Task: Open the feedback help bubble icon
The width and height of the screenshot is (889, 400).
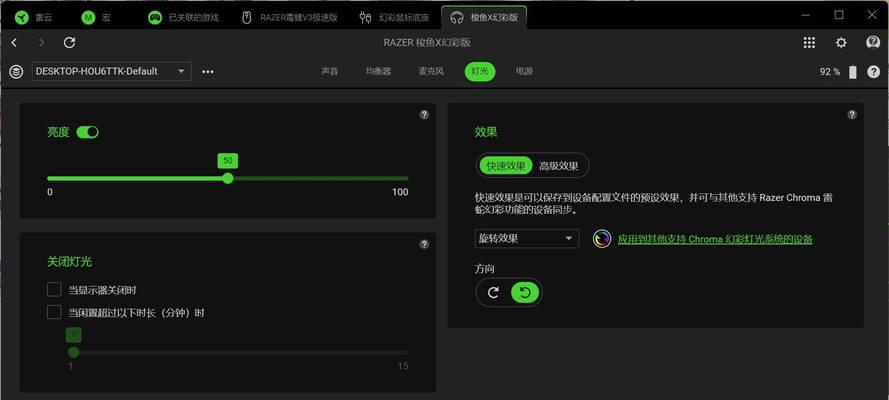Action: [873, 42]
